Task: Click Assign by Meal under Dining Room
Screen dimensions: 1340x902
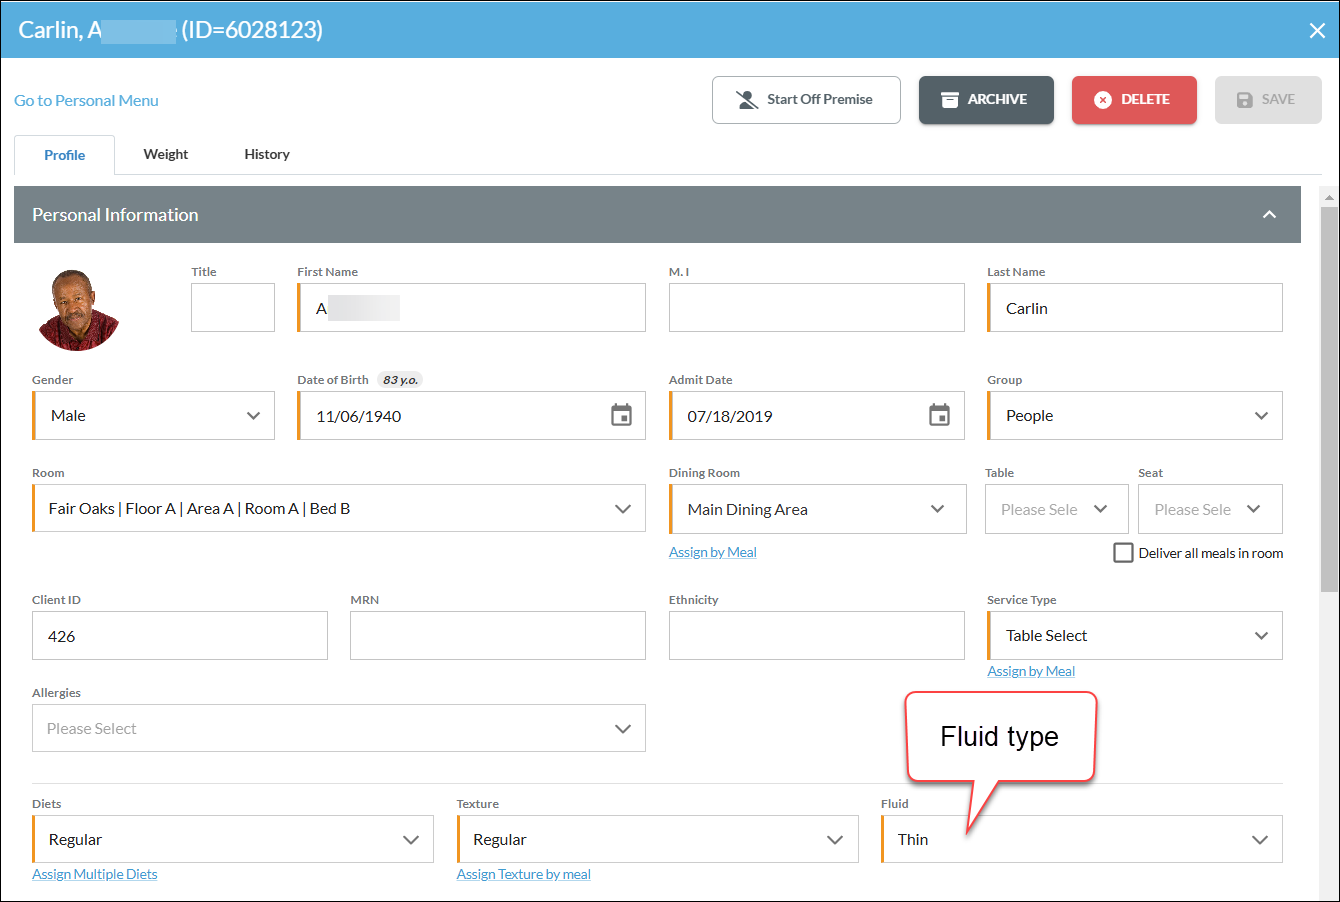Action: 713,552
